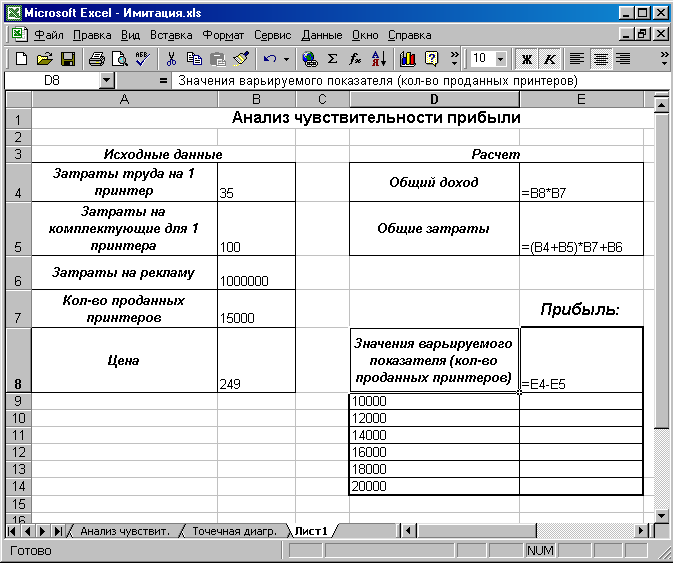The width and height of the screenshot is (673, 563).
Task: Open the Name Box dropdown arrow
Action: (106, 80)
